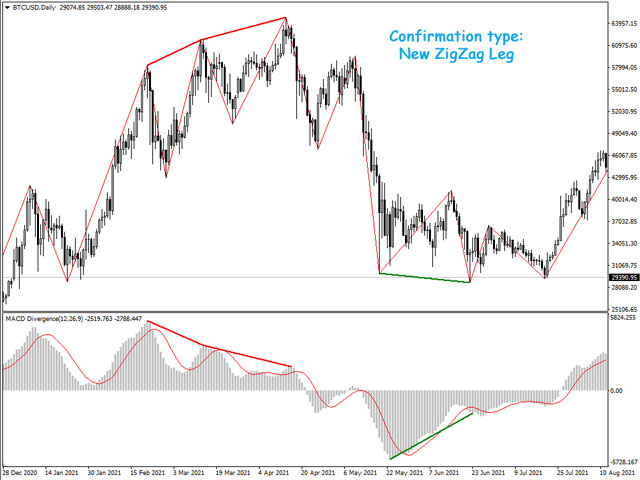
Task: Select the MACD -5728.167 scale label
Action: (624, 462)
